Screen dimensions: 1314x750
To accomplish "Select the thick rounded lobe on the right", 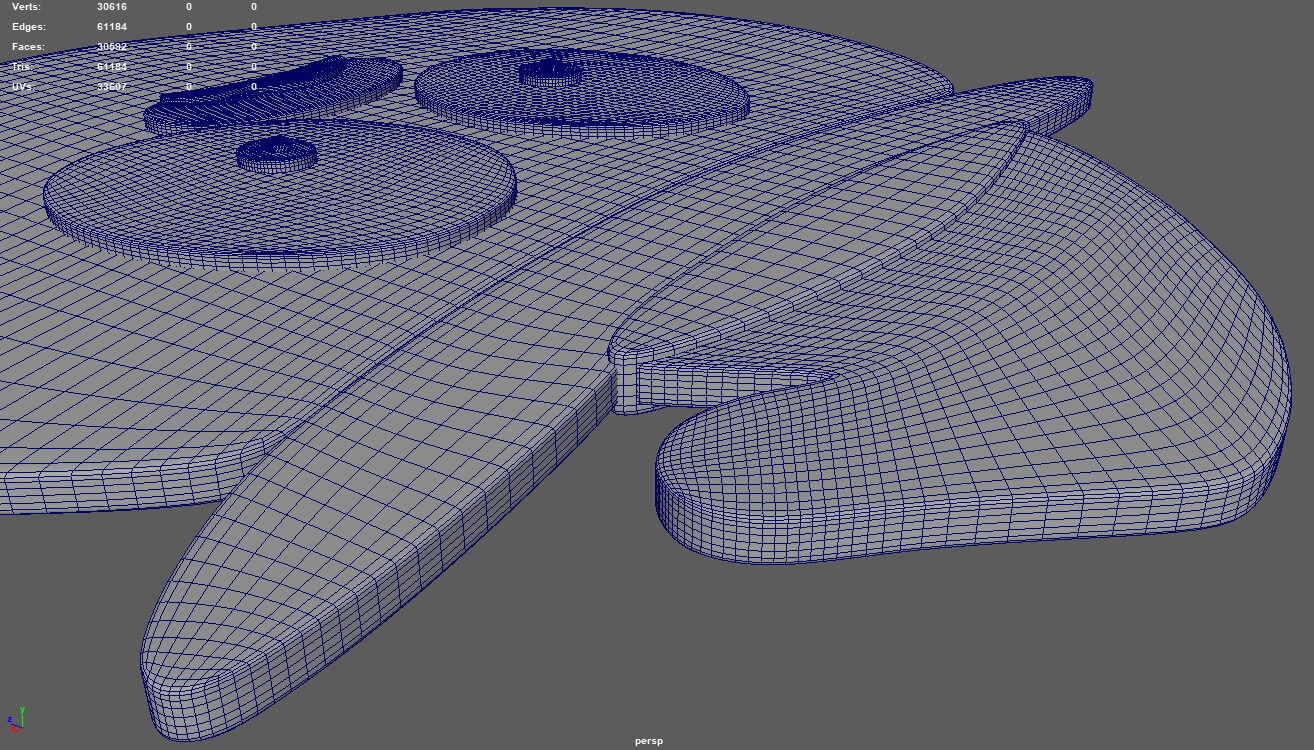I will click(x=1000, y=450).
